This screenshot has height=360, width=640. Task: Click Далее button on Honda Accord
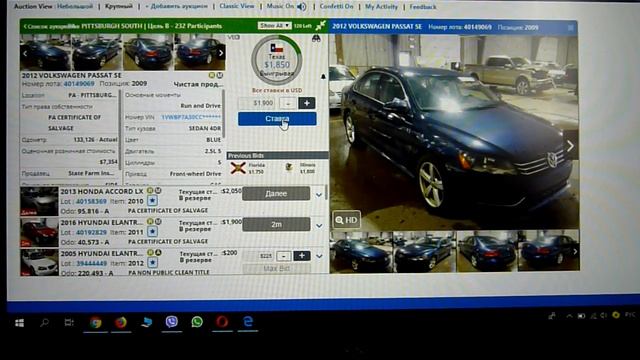pos(276,193)
